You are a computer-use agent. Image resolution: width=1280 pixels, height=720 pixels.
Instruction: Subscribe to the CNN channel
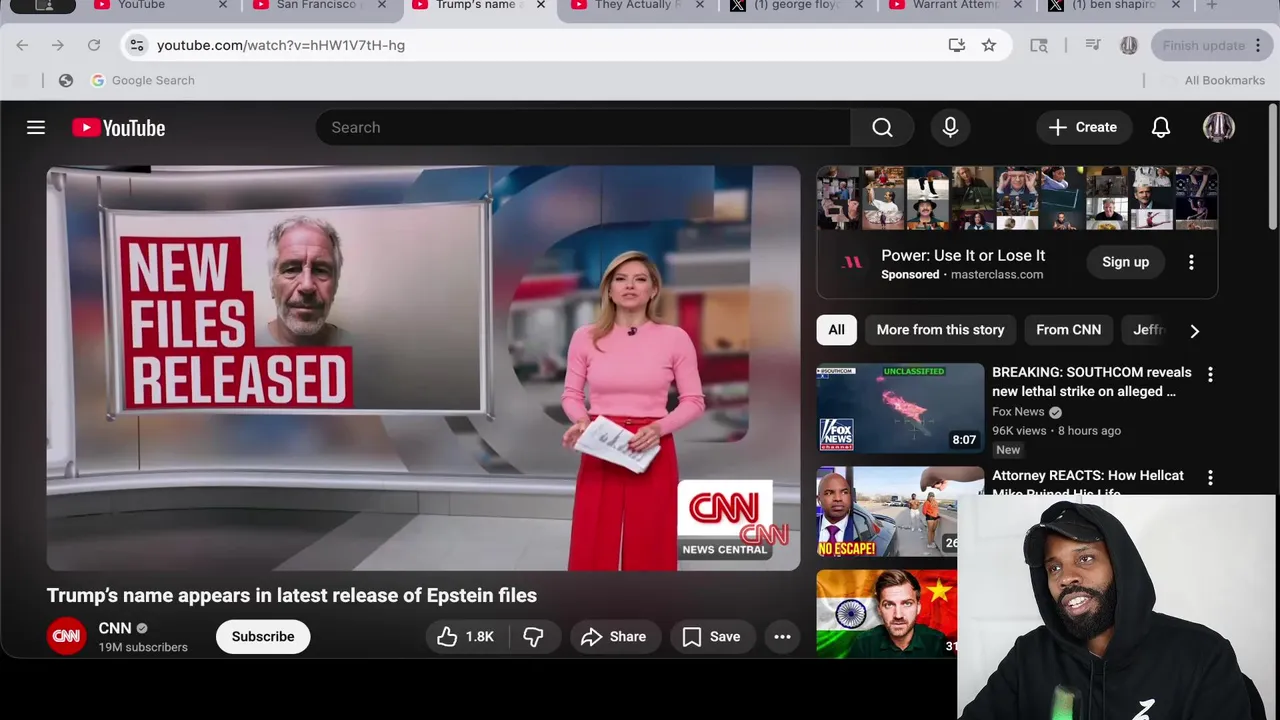tap(263, 636)
